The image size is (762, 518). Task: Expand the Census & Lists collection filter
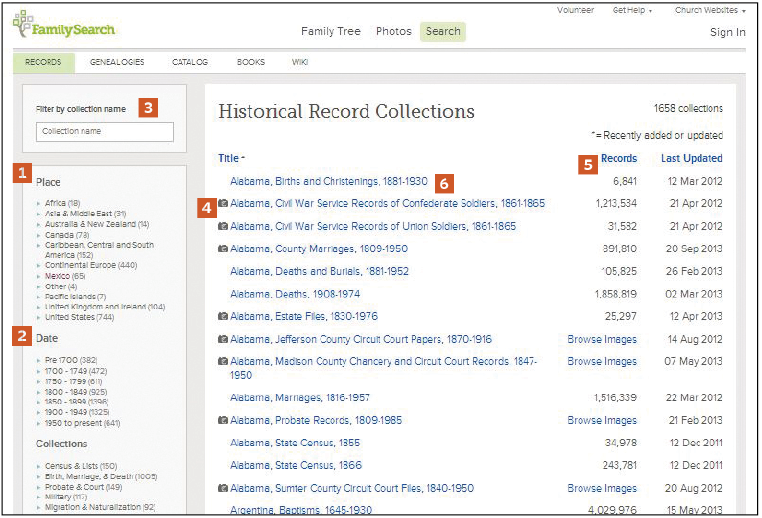[x=38, y=466]
